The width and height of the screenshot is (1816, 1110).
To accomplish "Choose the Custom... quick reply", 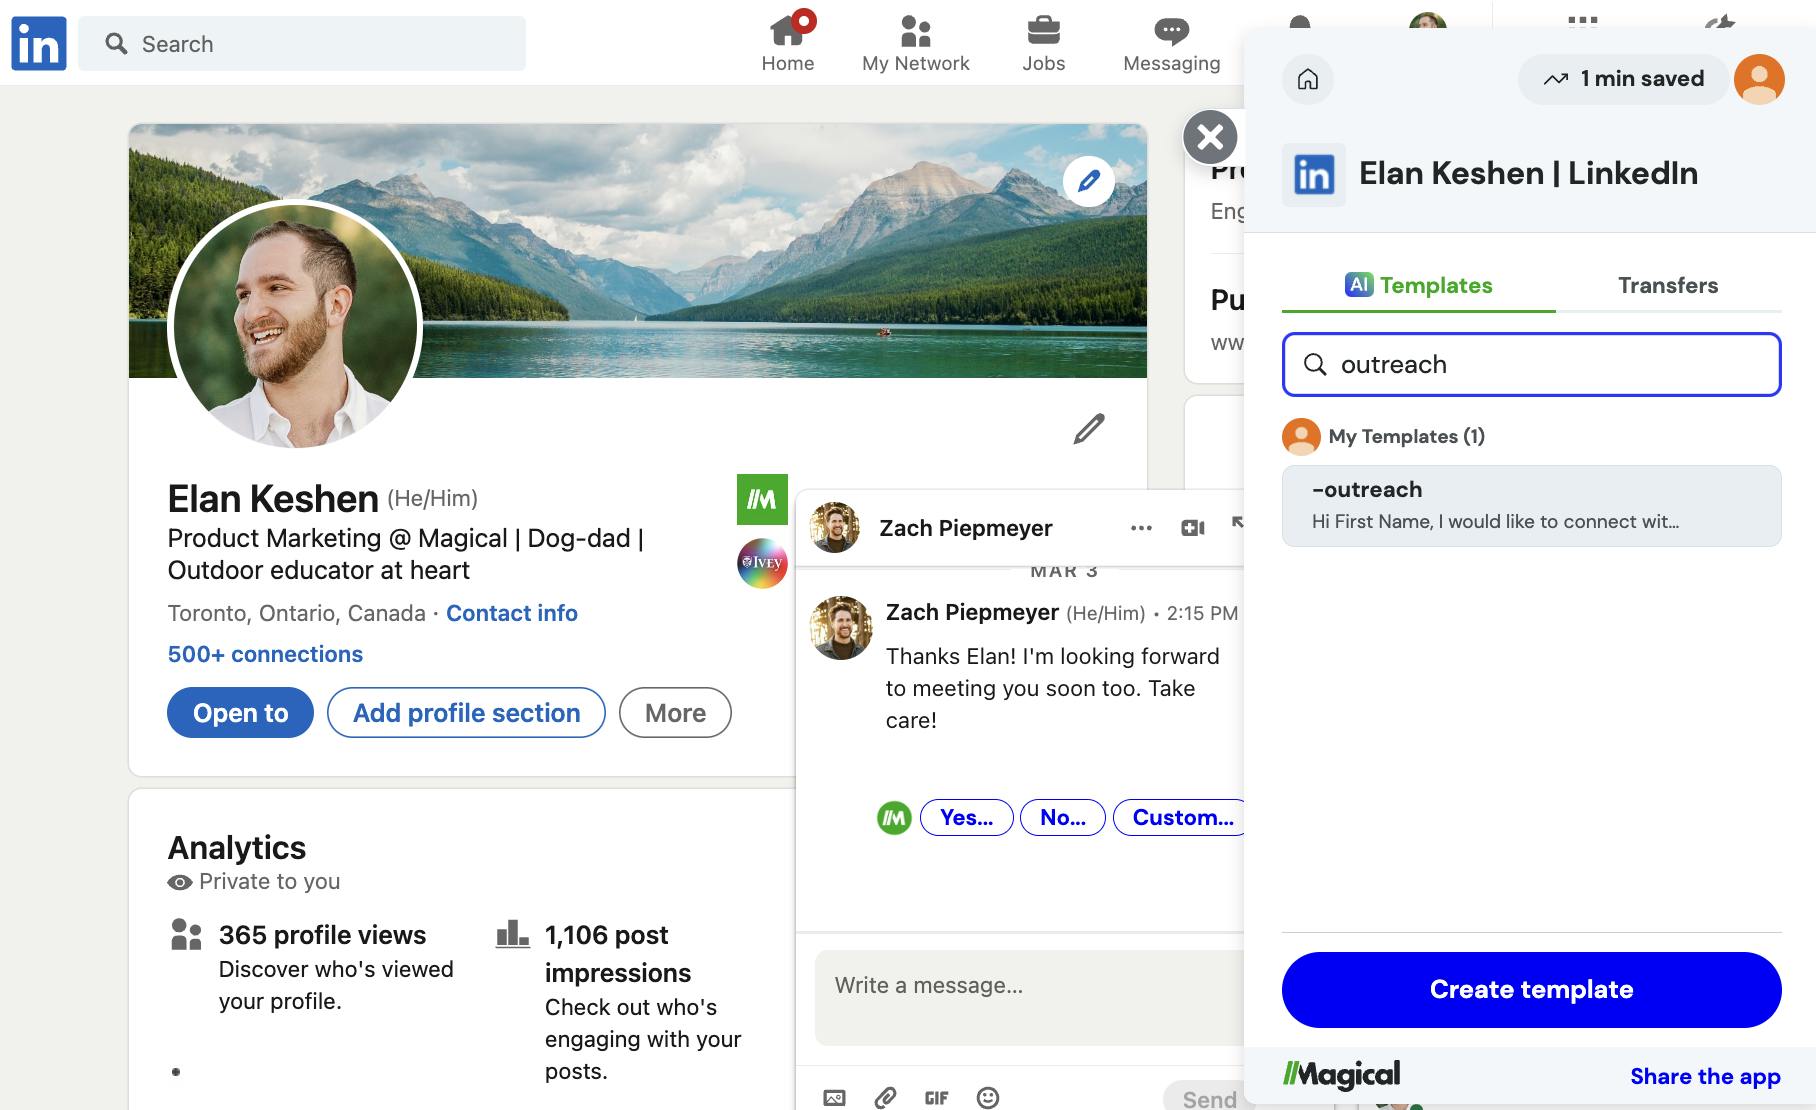I will 1181,818.
